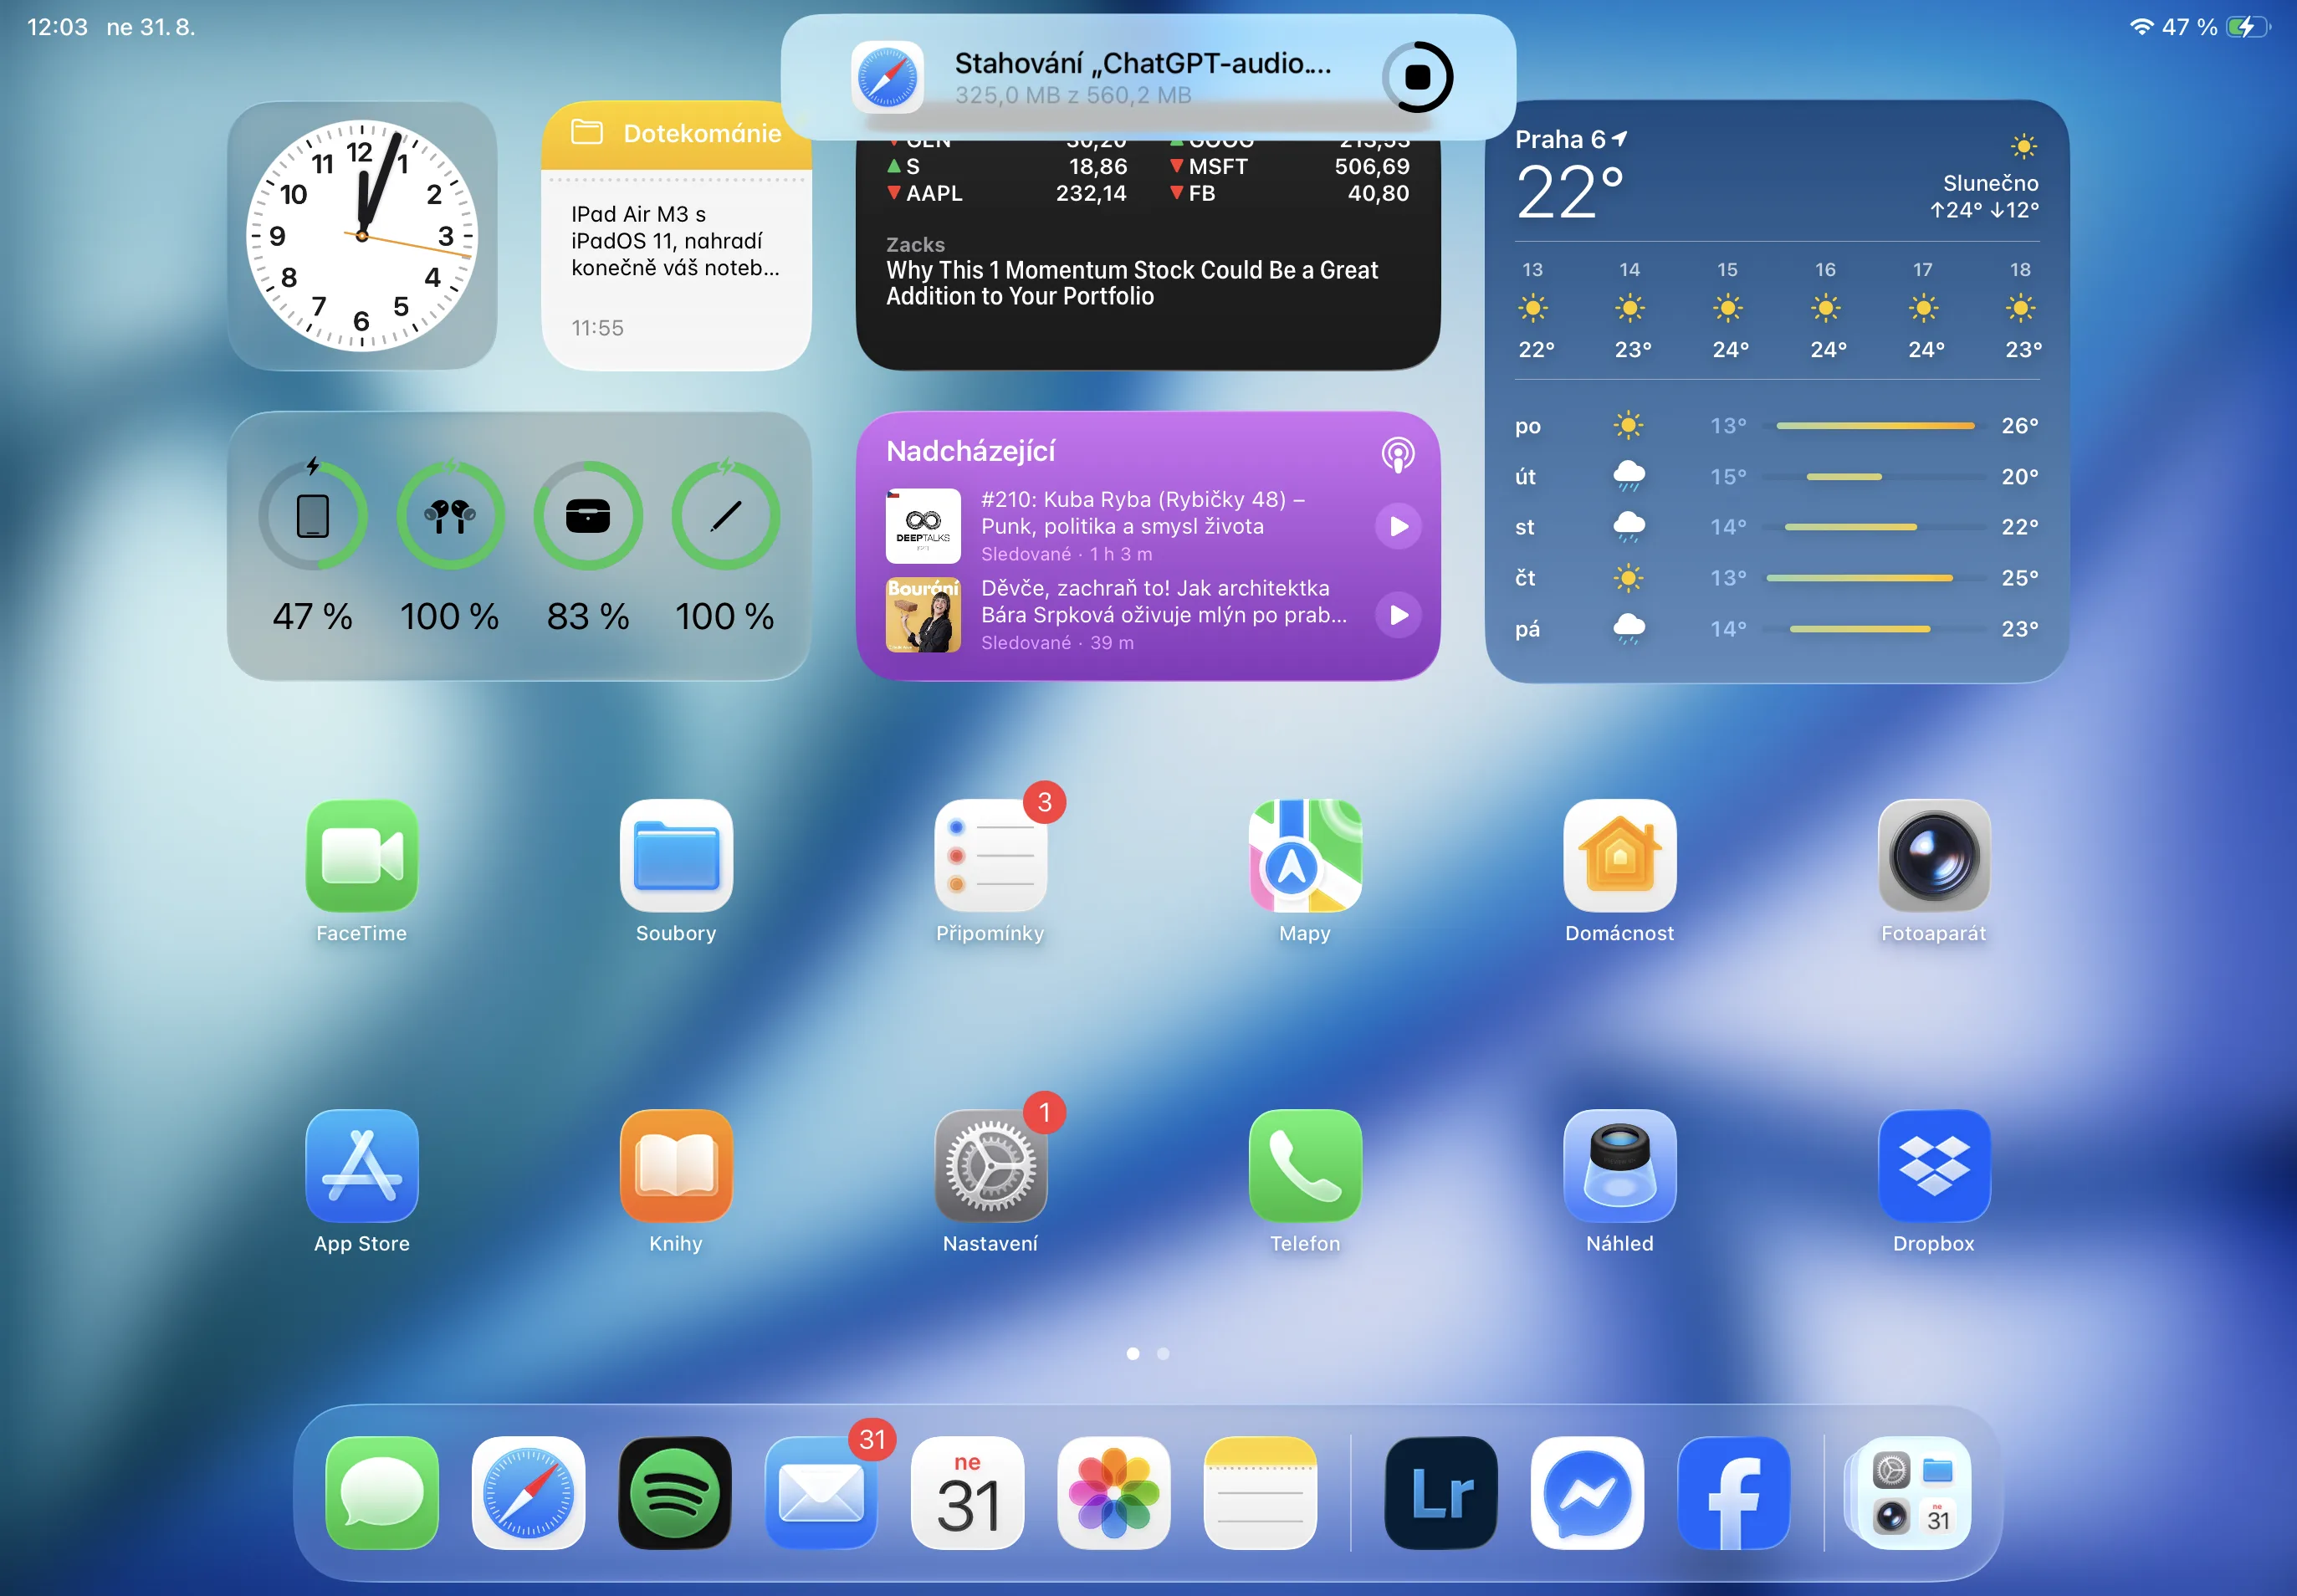Launch Spotify from the dock
2297x1596 pixels.
pyautogui.click(x=675, y=1492)
